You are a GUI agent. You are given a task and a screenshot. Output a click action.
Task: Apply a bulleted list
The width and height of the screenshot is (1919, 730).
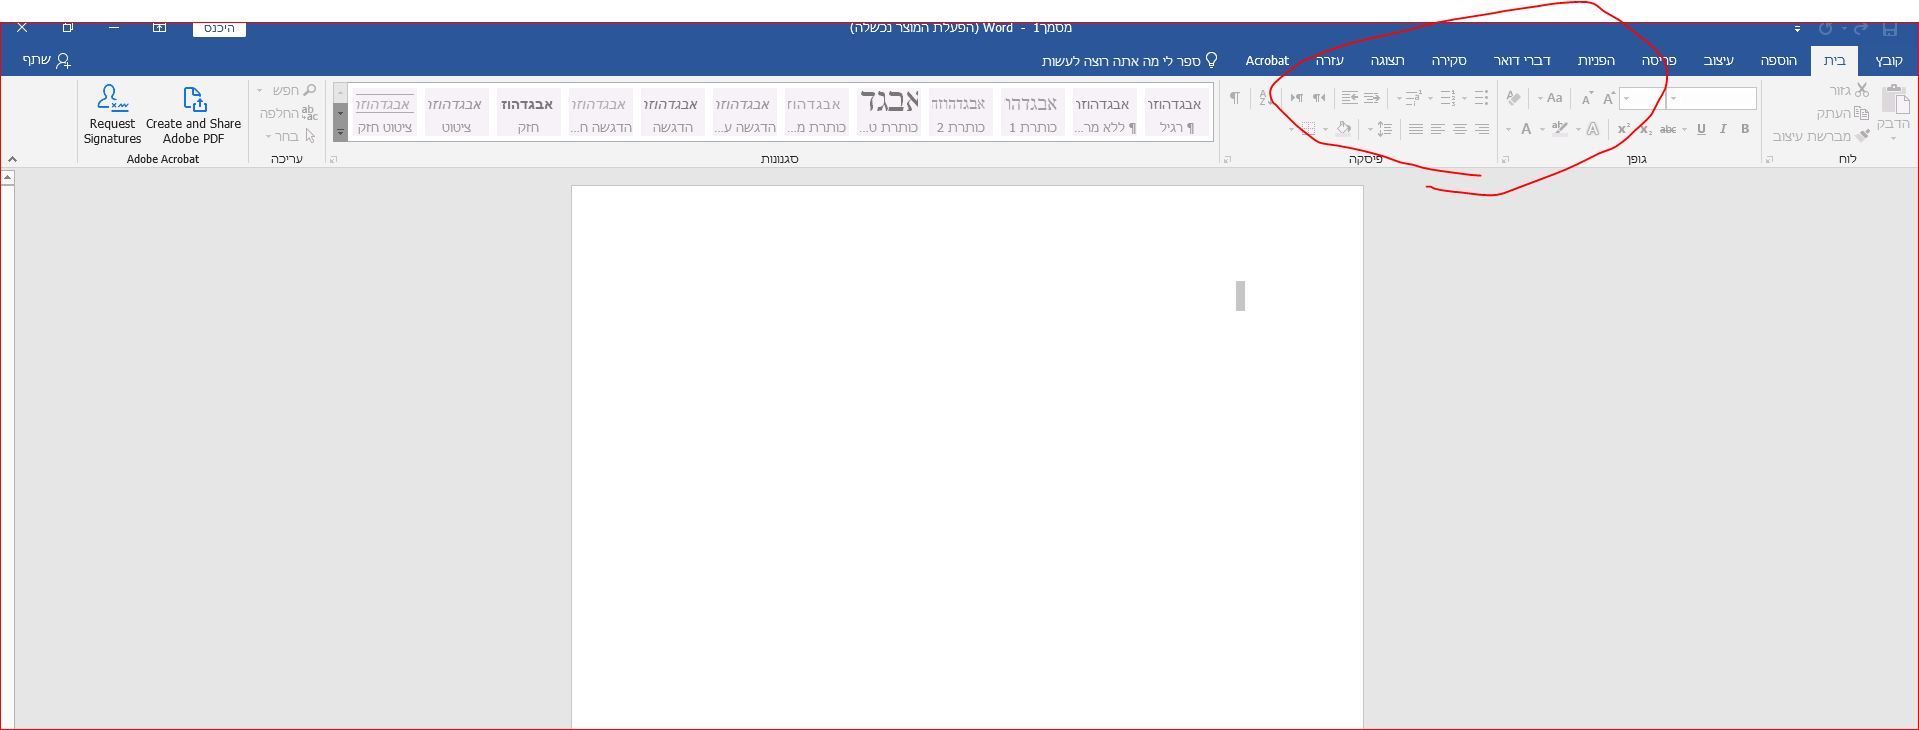[x=1481, y=98]
